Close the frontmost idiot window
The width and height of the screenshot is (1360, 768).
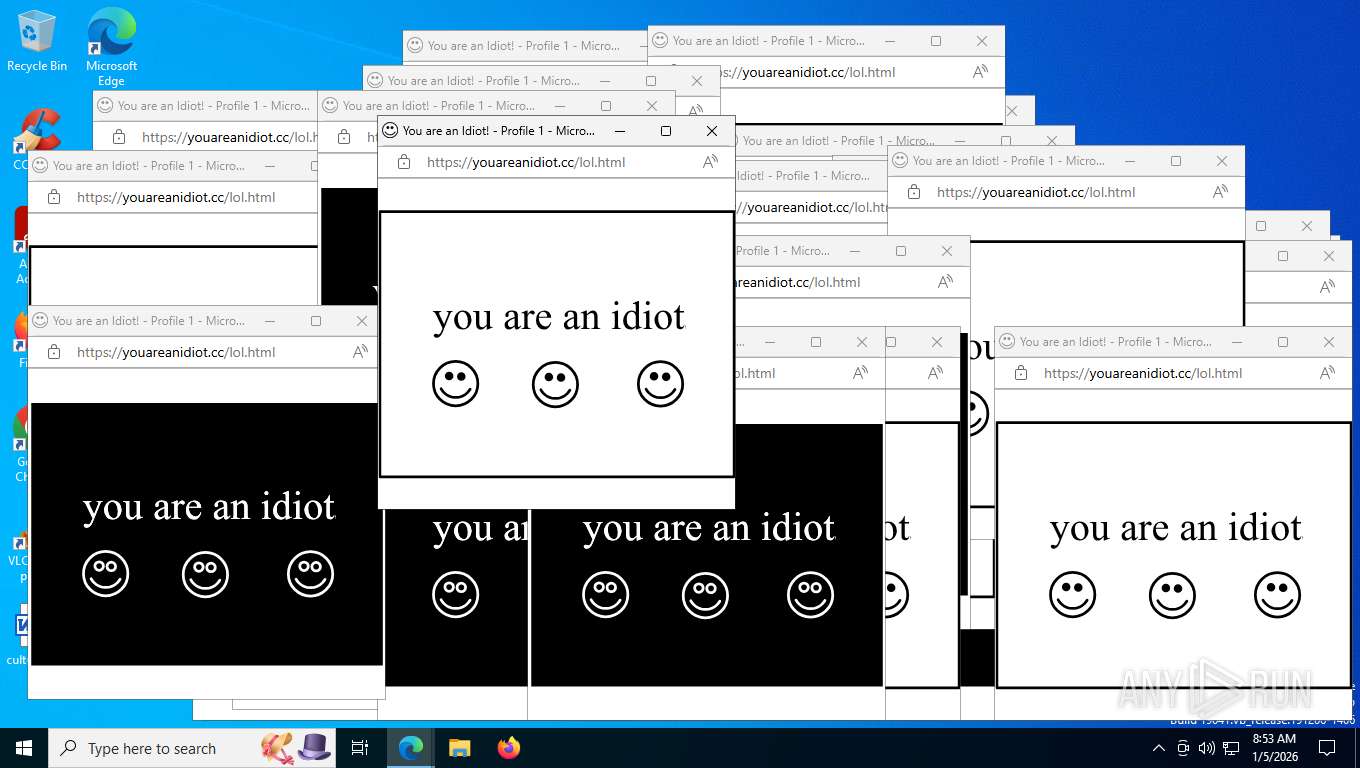(x=712, y=131)
